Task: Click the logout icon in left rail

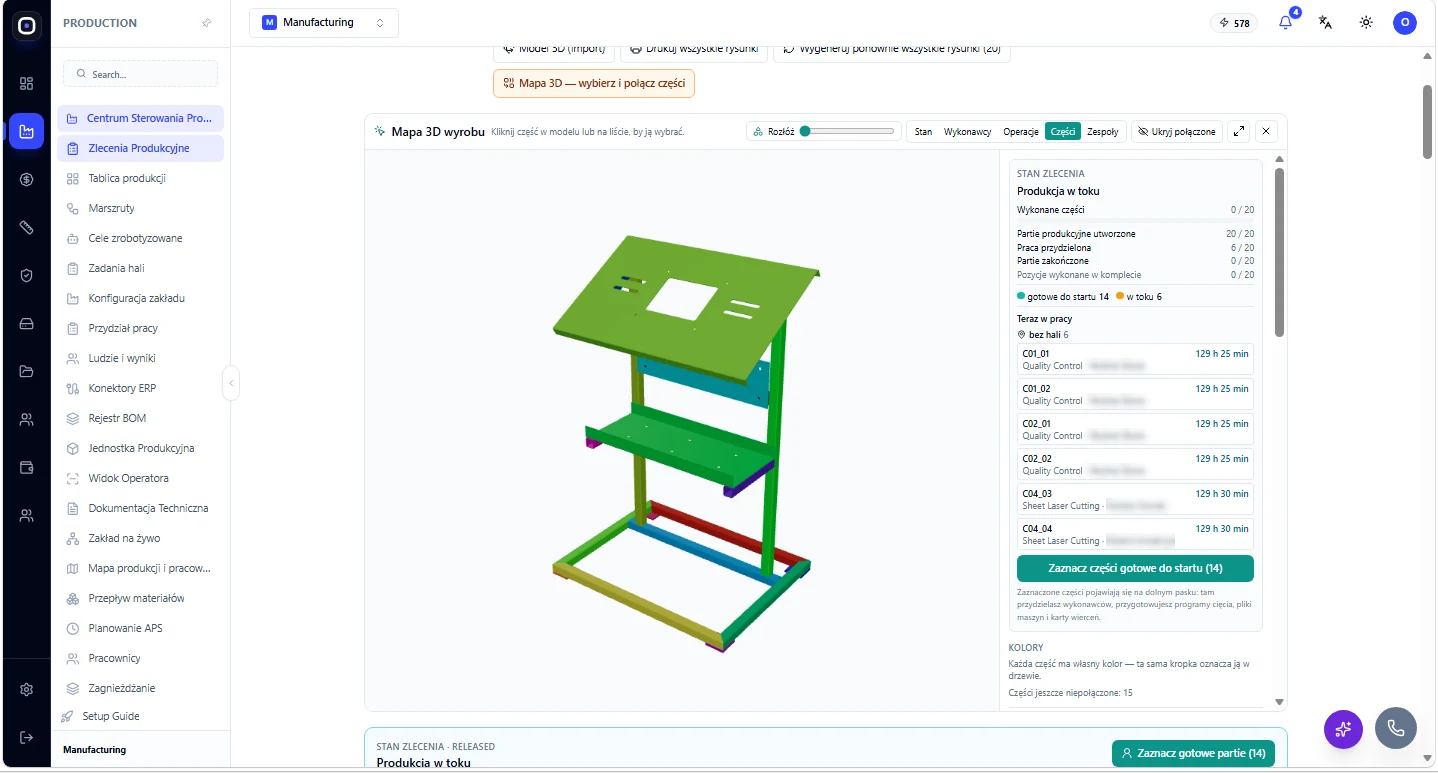Action: 27,737
